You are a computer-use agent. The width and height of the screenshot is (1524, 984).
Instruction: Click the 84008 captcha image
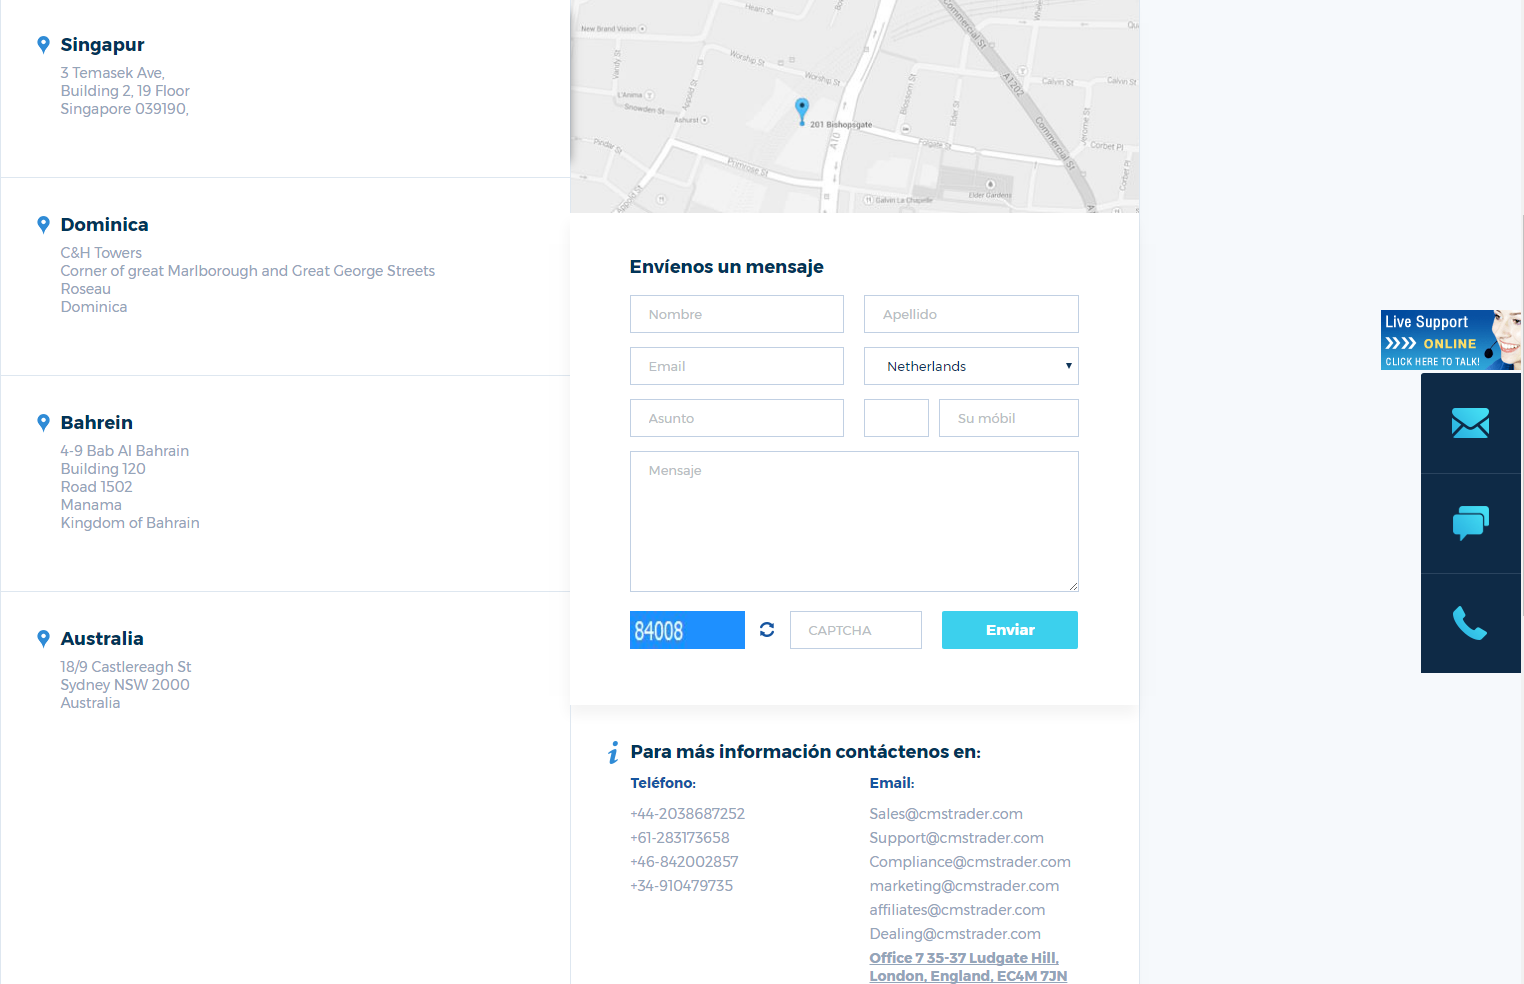(687, 630)
